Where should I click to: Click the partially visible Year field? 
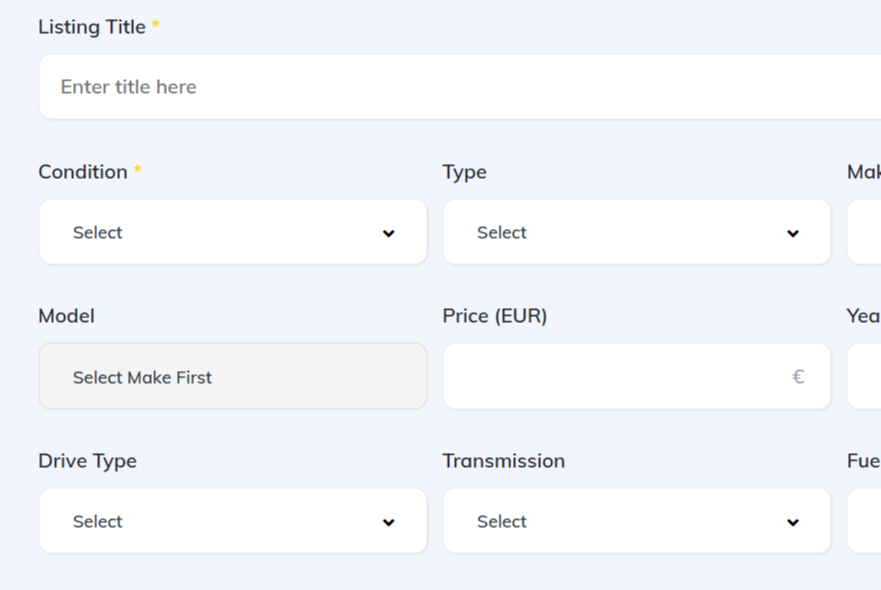pyautogui.click(x=865, y=377)
